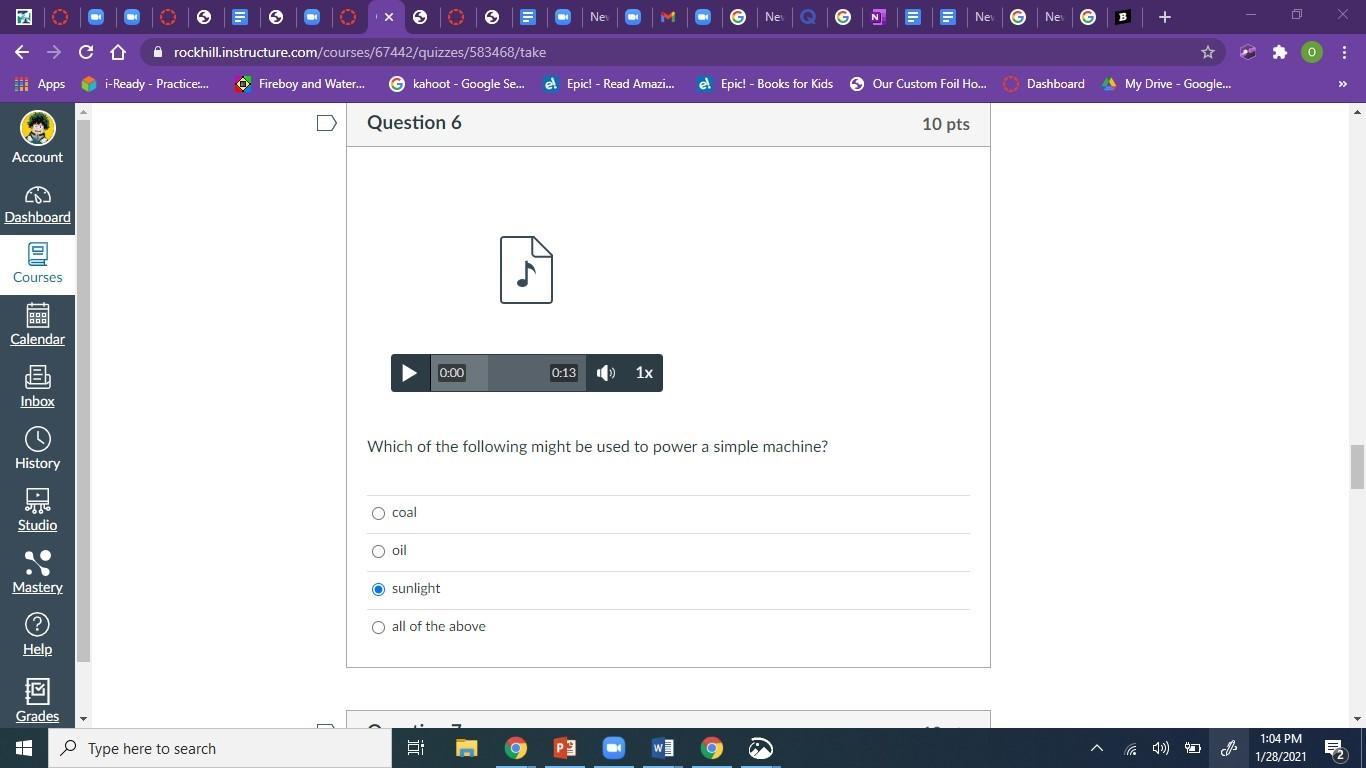Select the "coal" answer option
1366x768 pixels.
point(378,513)
